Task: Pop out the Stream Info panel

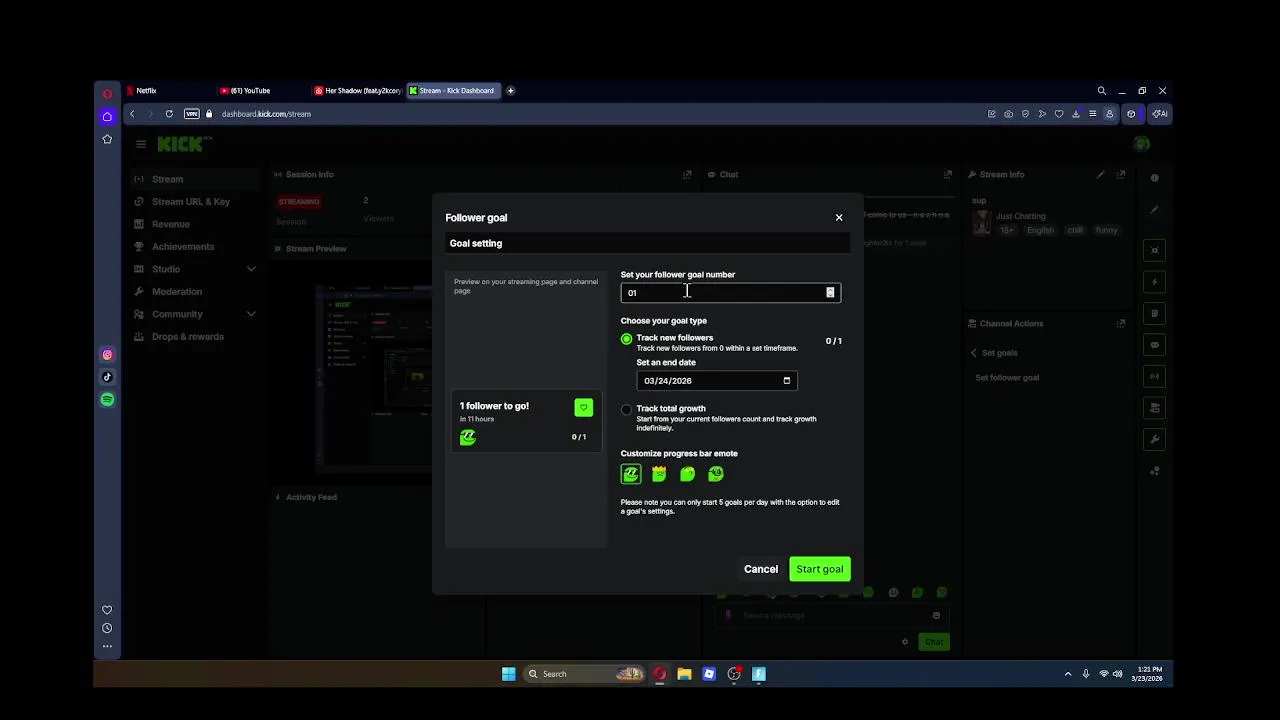Action: pyautogui.click(x=1121, y=175)
